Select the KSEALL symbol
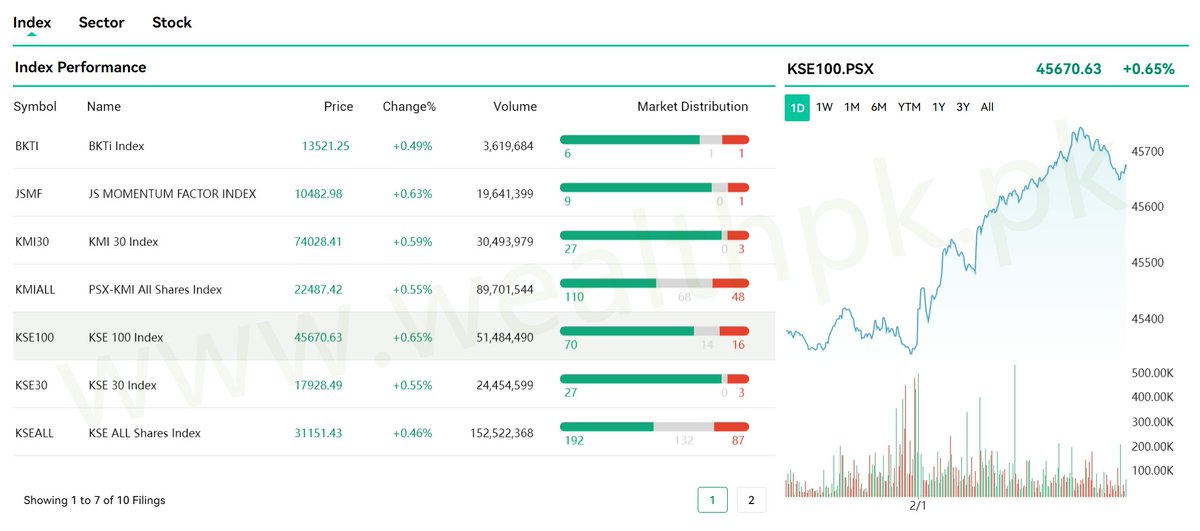 [34, 434]
